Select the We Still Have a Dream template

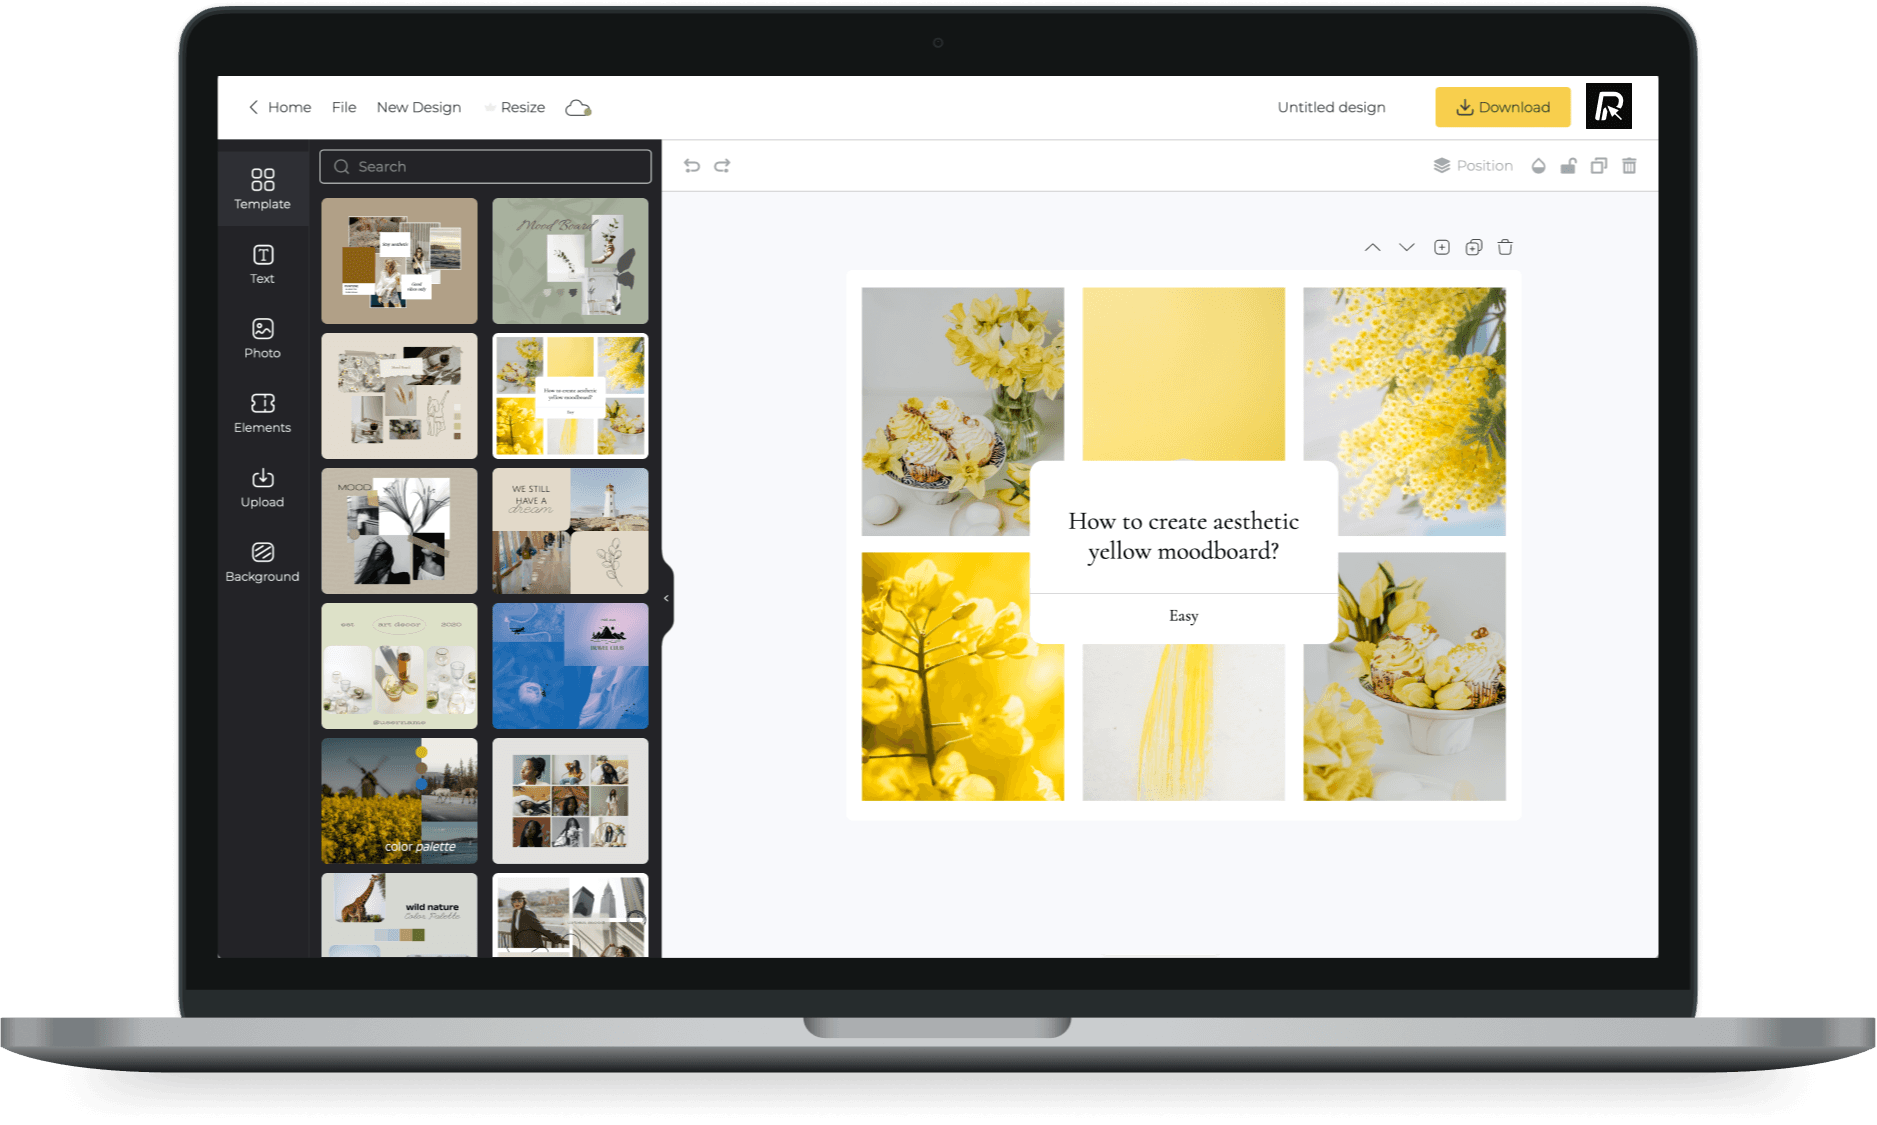click(570, 531)
